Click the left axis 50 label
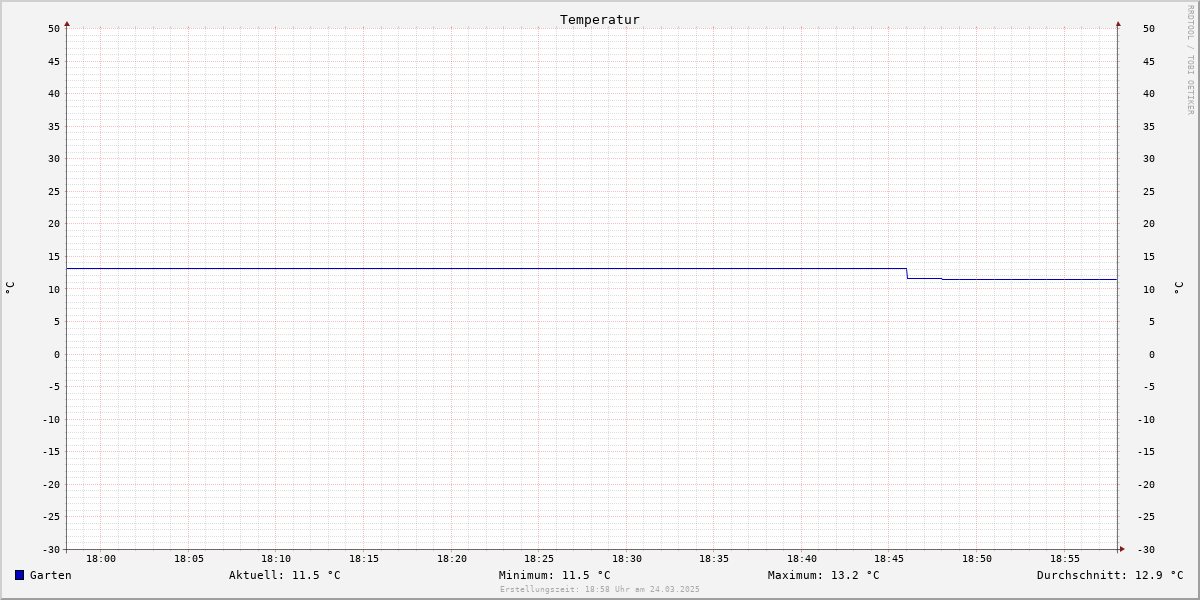Screen dimensions: 1200x600 pyautogui.click(x=54, y=28)
